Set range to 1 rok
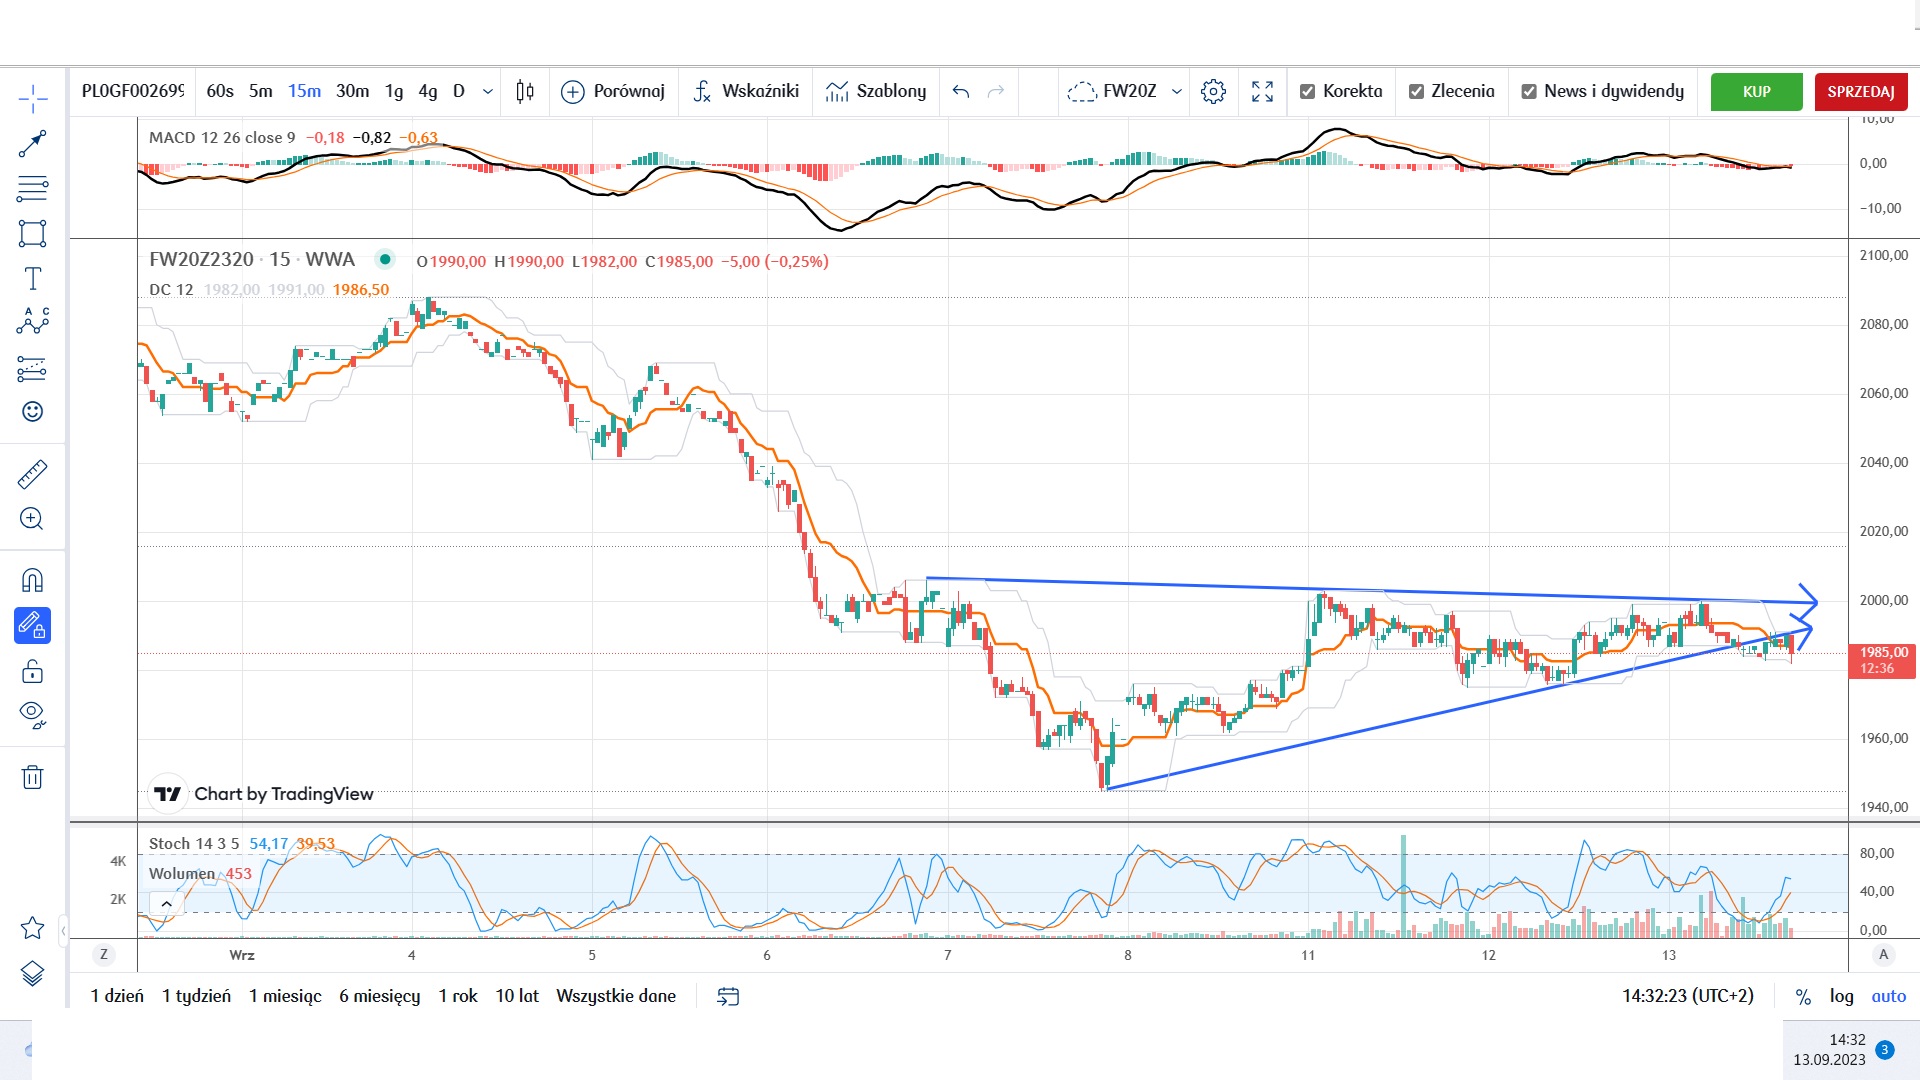The width and height of the screenshot is (1920, 1080). tap(458, 996)
